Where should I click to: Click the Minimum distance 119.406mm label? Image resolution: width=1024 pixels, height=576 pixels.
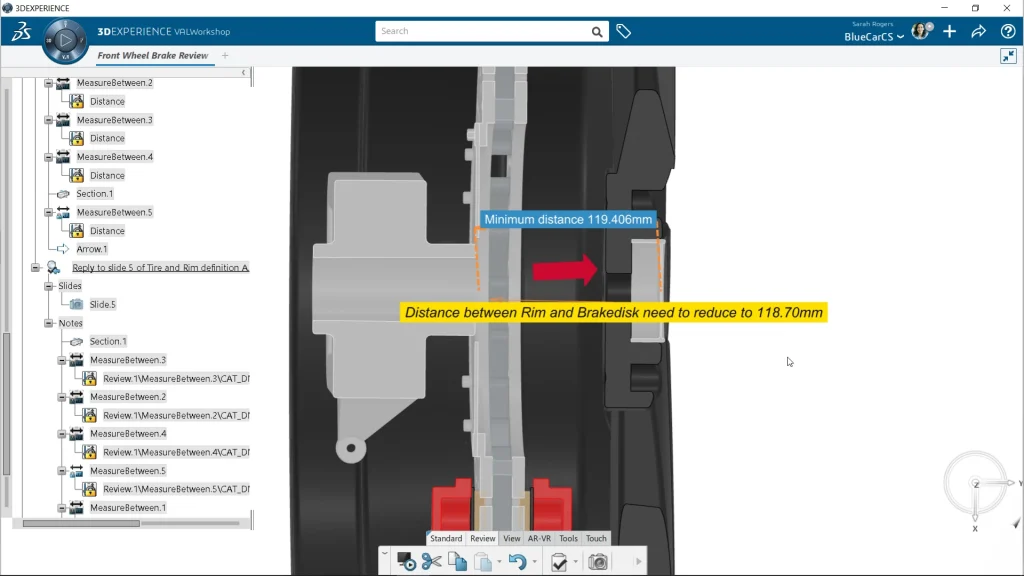click(x=567, y=220)
